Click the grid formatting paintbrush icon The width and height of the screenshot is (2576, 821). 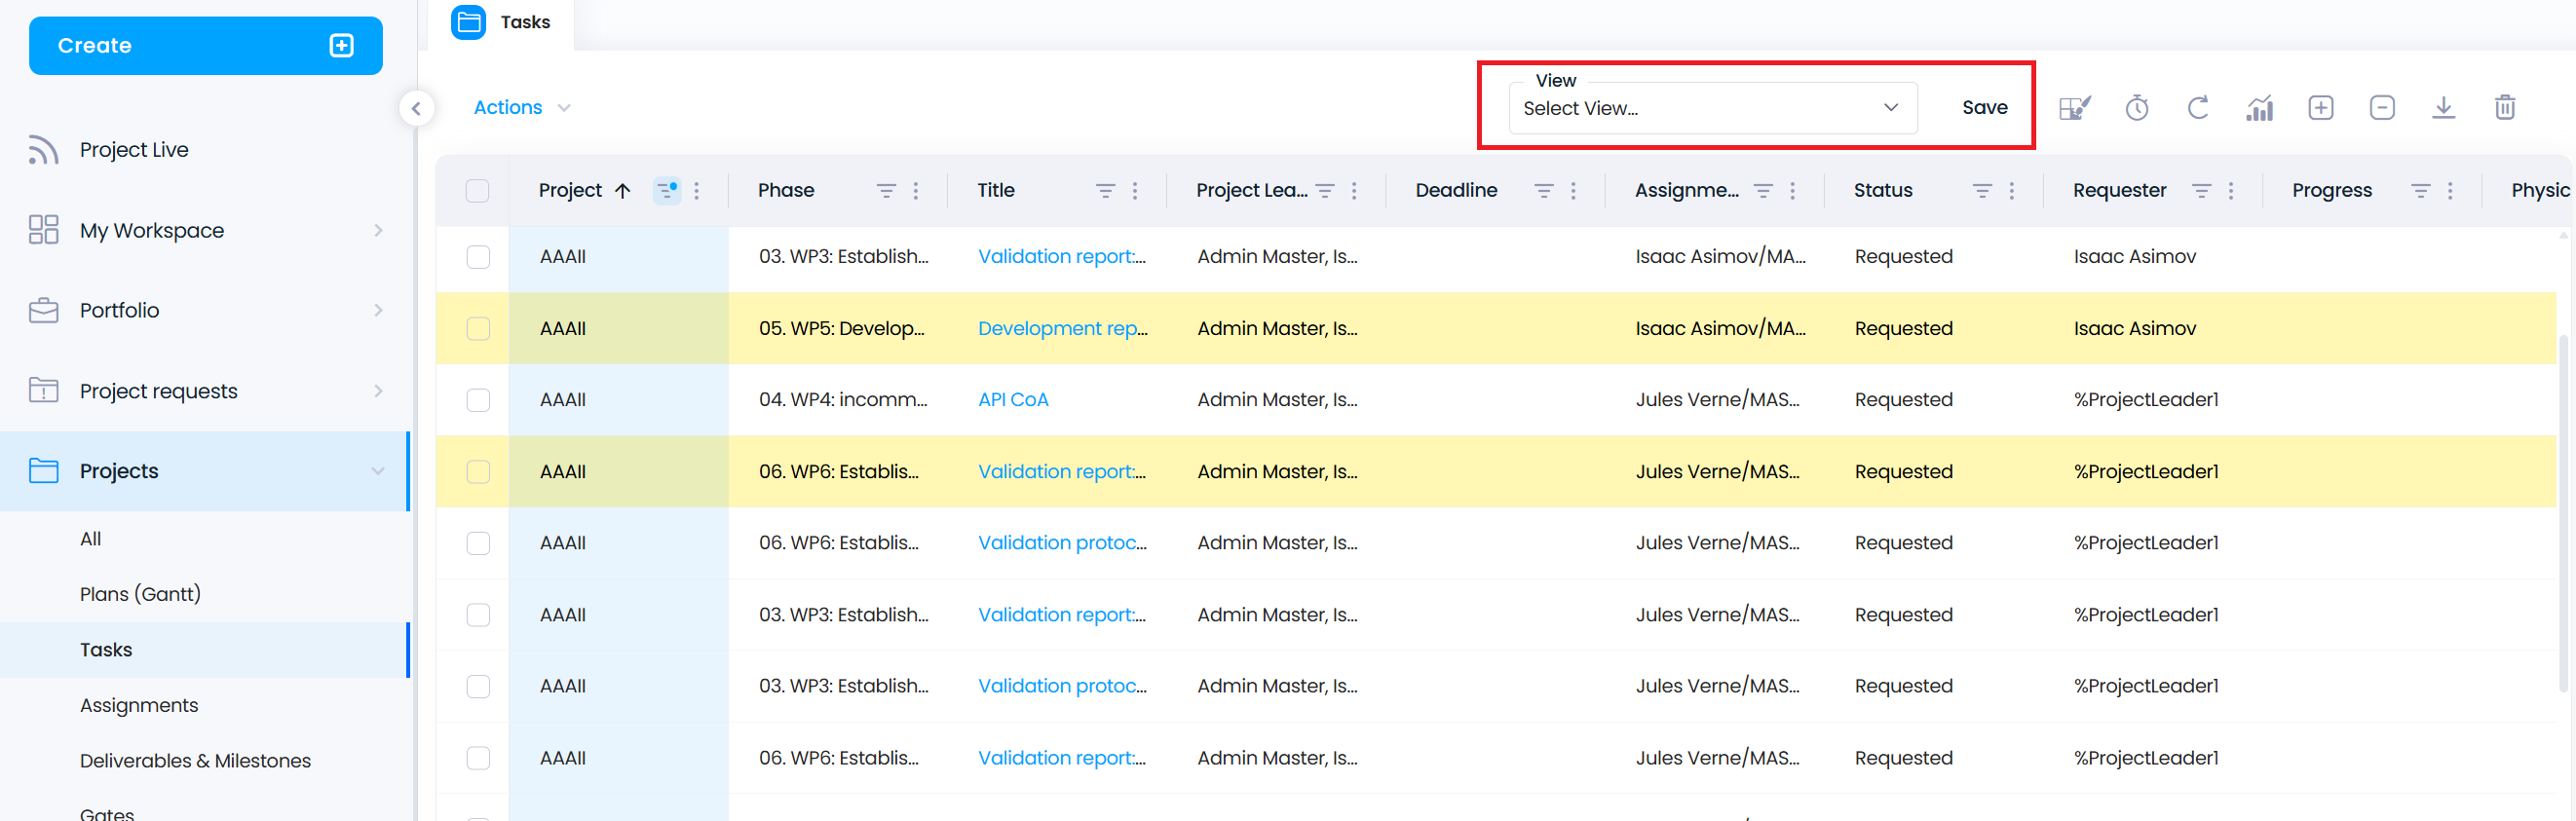[2075, 108]
